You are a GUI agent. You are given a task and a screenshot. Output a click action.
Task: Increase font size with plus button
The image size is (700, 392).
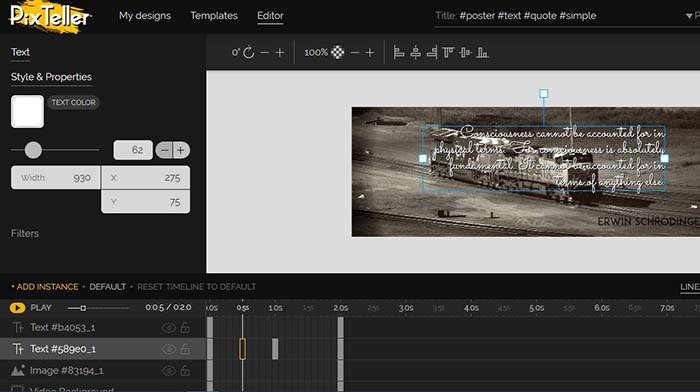click(181, 150)
